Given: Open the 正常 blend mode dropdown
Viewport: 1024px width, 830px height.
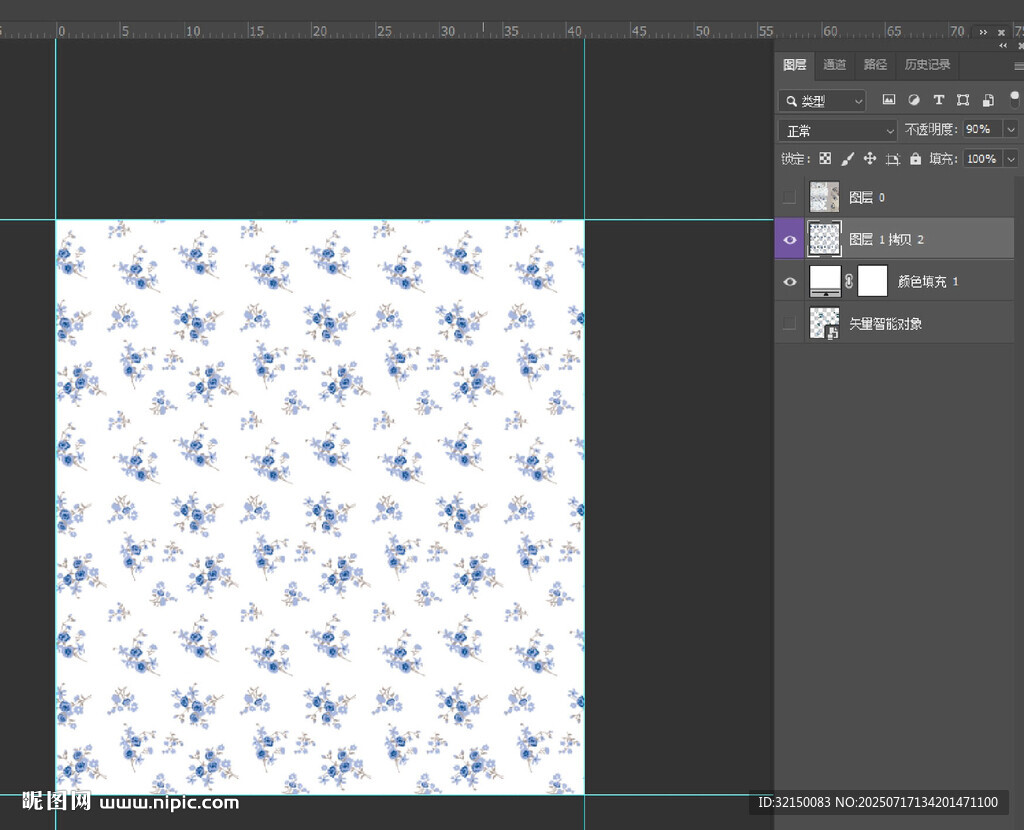Looking at the screenshot, I should 838,131.
